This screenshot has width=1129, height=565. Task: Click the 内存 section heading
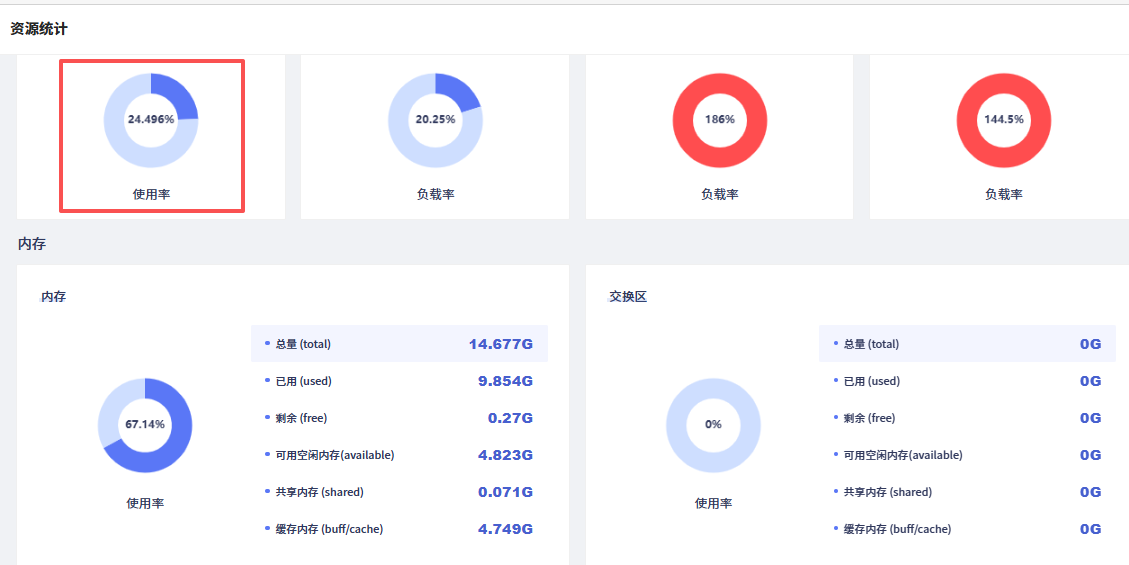tap(32, 244)
